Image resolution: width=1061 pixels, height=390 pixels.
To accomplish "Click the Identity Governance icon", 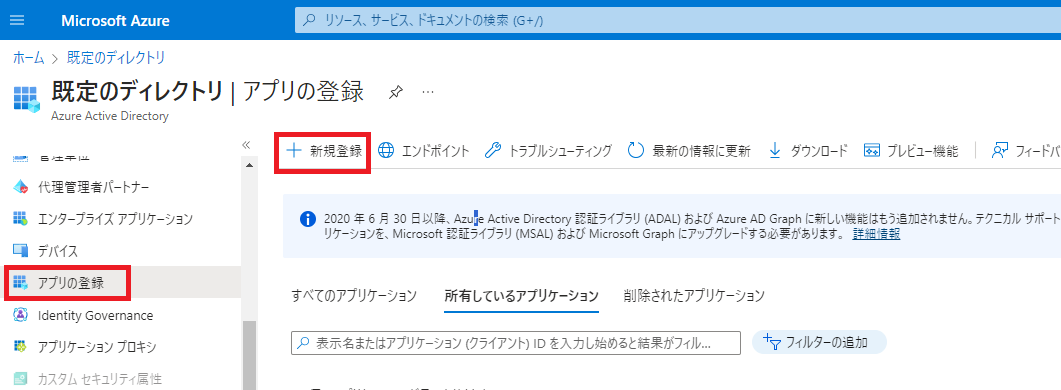I will coord(21,315).
